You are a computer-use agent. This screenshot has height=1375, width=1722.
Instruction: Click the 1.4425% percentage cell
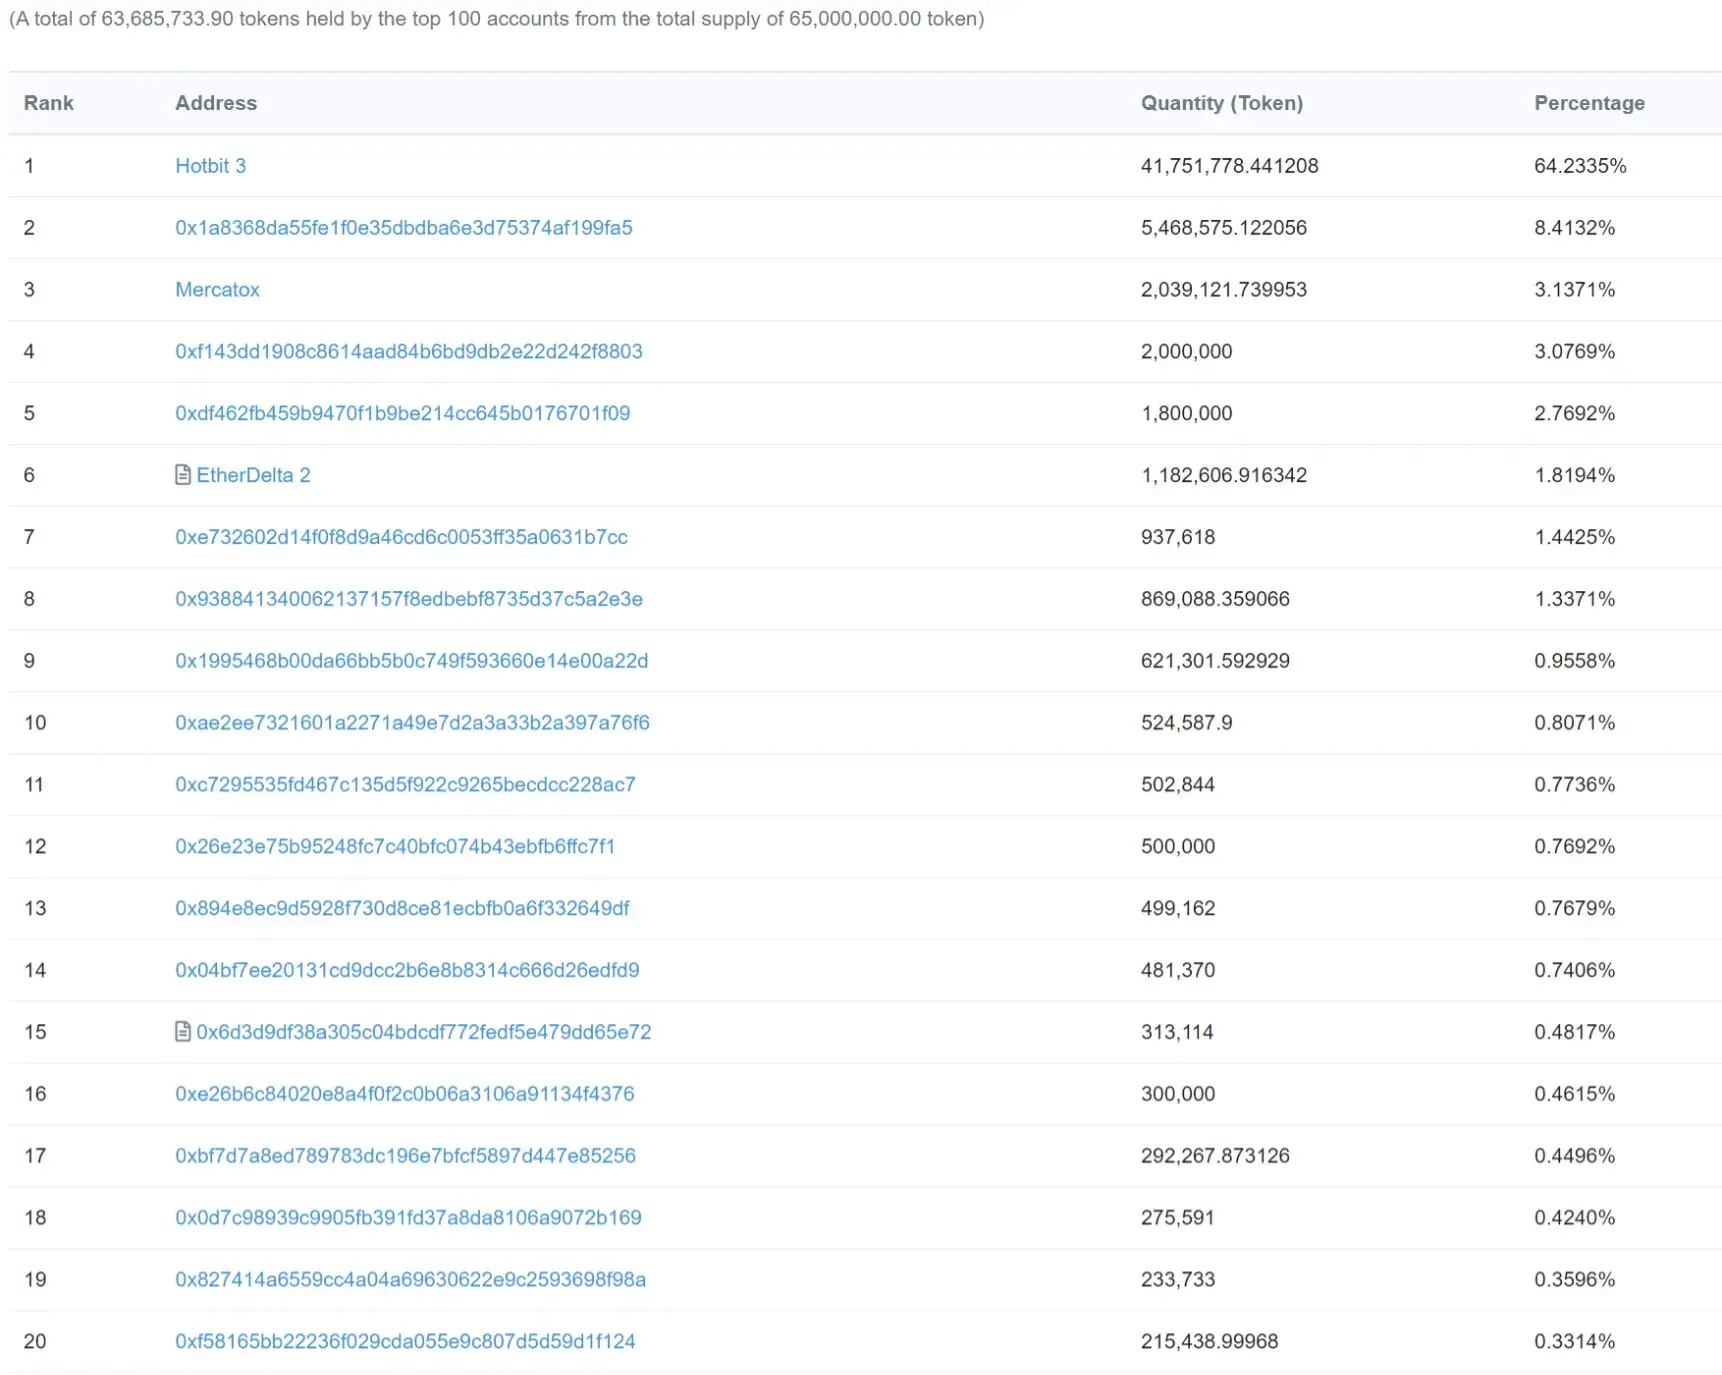pyautogui.click(x=1575, y=537)
